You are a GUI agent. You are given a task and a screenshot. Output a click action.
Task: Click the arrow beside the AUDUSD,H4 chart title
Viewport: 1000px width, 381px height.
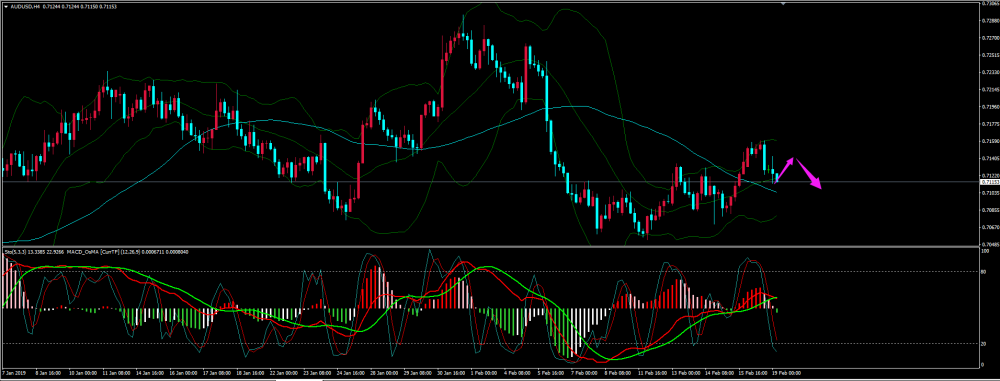pyautogui.click(x=6, y=6)
